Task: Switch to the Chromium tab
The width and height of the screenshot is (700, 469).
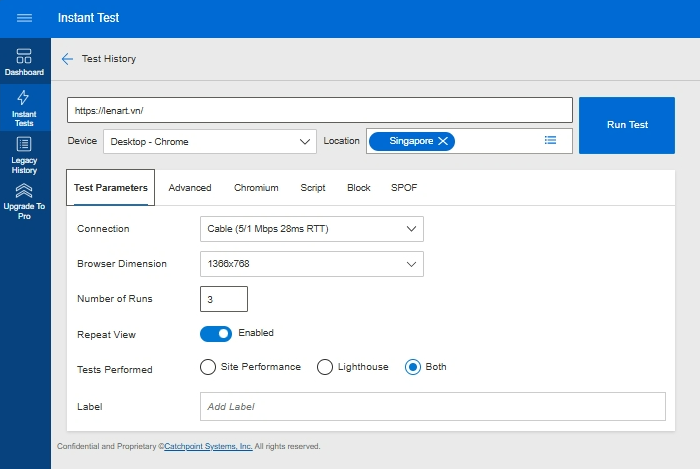Action: [x=256, y=188]
